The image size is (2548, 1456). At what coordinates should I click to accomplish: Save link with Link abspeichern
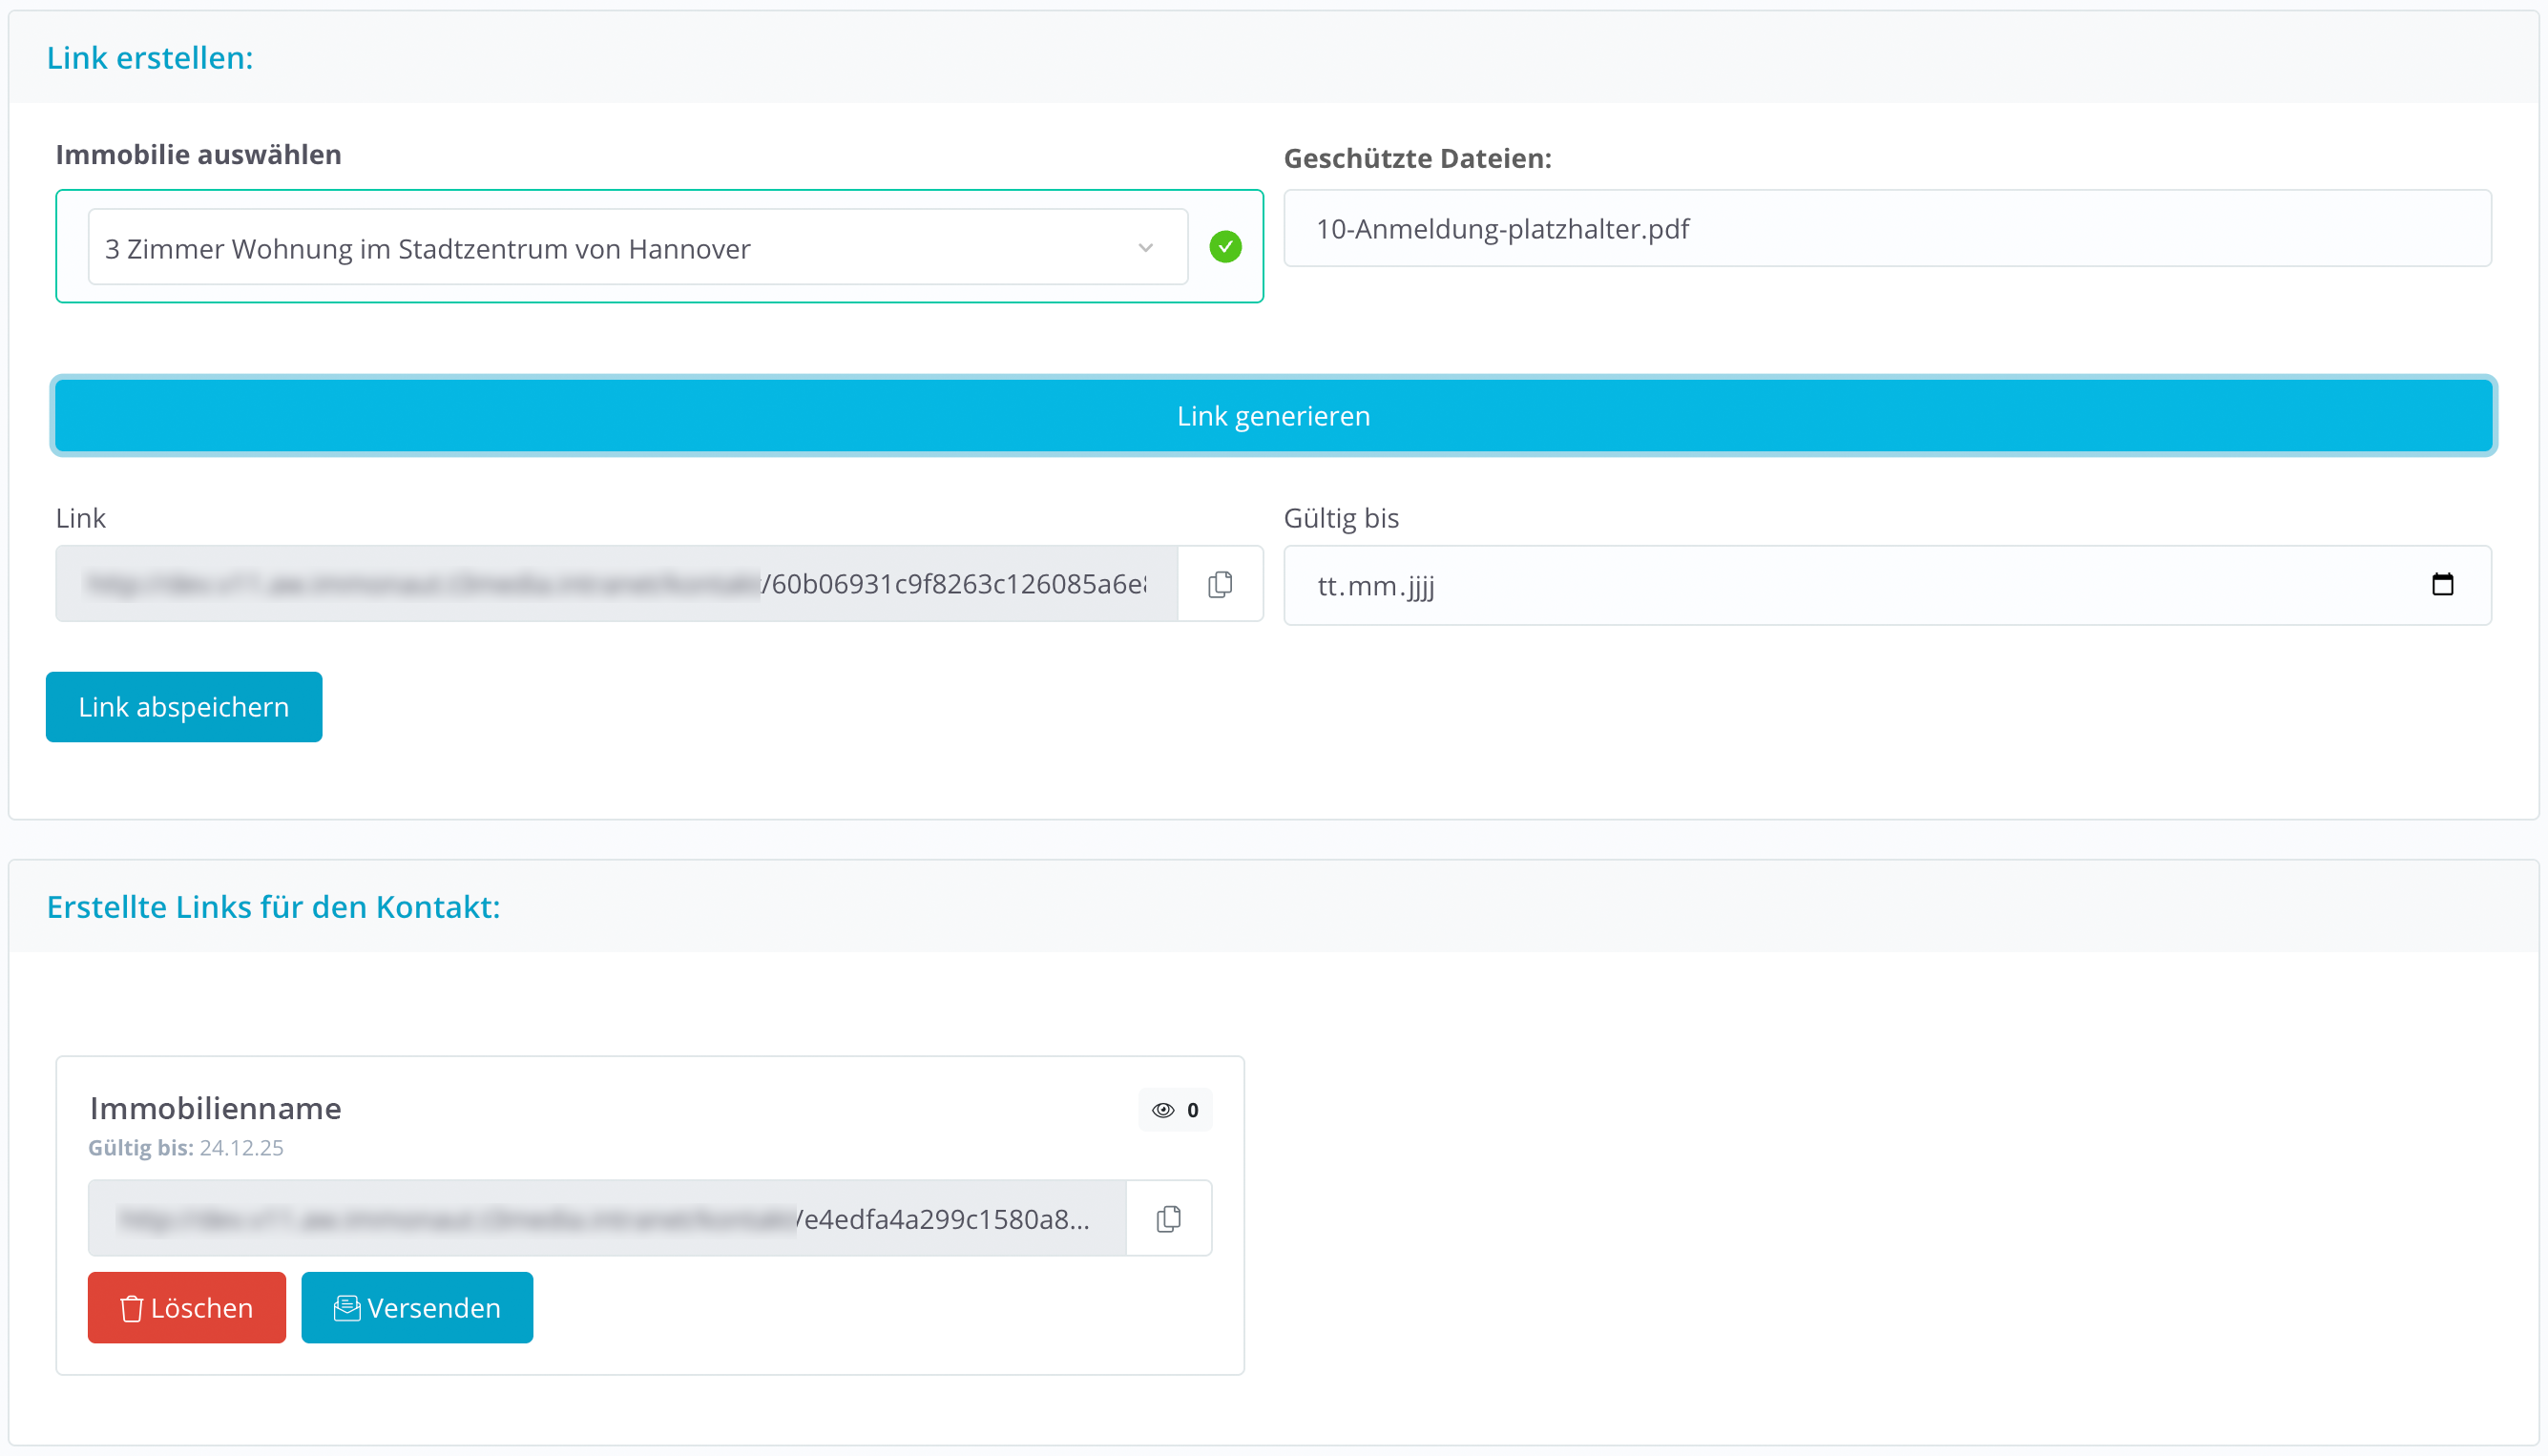(x=184, y=707)
